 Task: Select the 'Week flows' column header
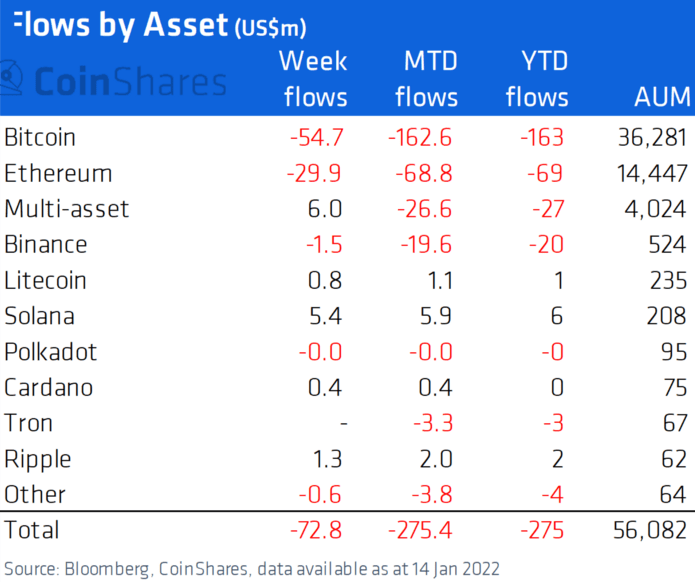313,79
